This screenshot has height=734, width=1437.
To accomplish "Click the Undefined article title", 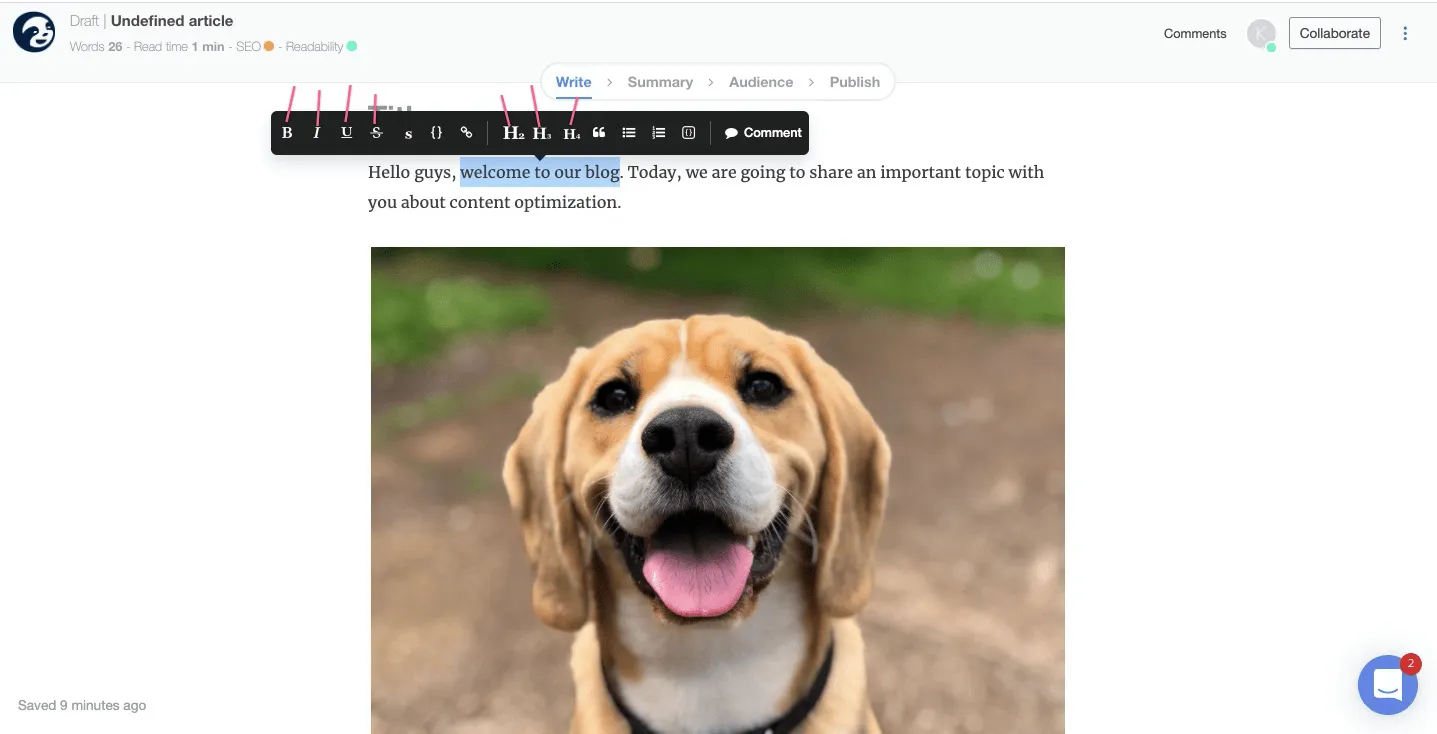I will click(172, 20).
